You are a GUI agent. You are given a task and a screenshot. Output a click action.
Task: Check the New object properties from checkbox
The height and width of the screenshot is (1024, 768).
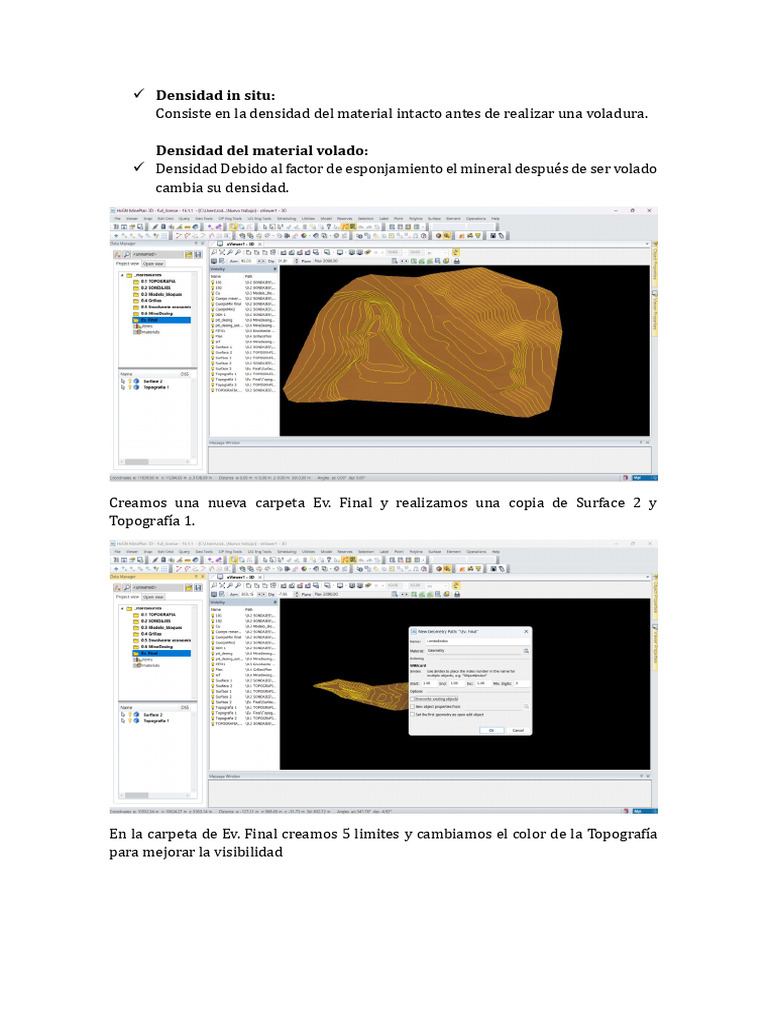pyautogui.click(x=413, y=707)
